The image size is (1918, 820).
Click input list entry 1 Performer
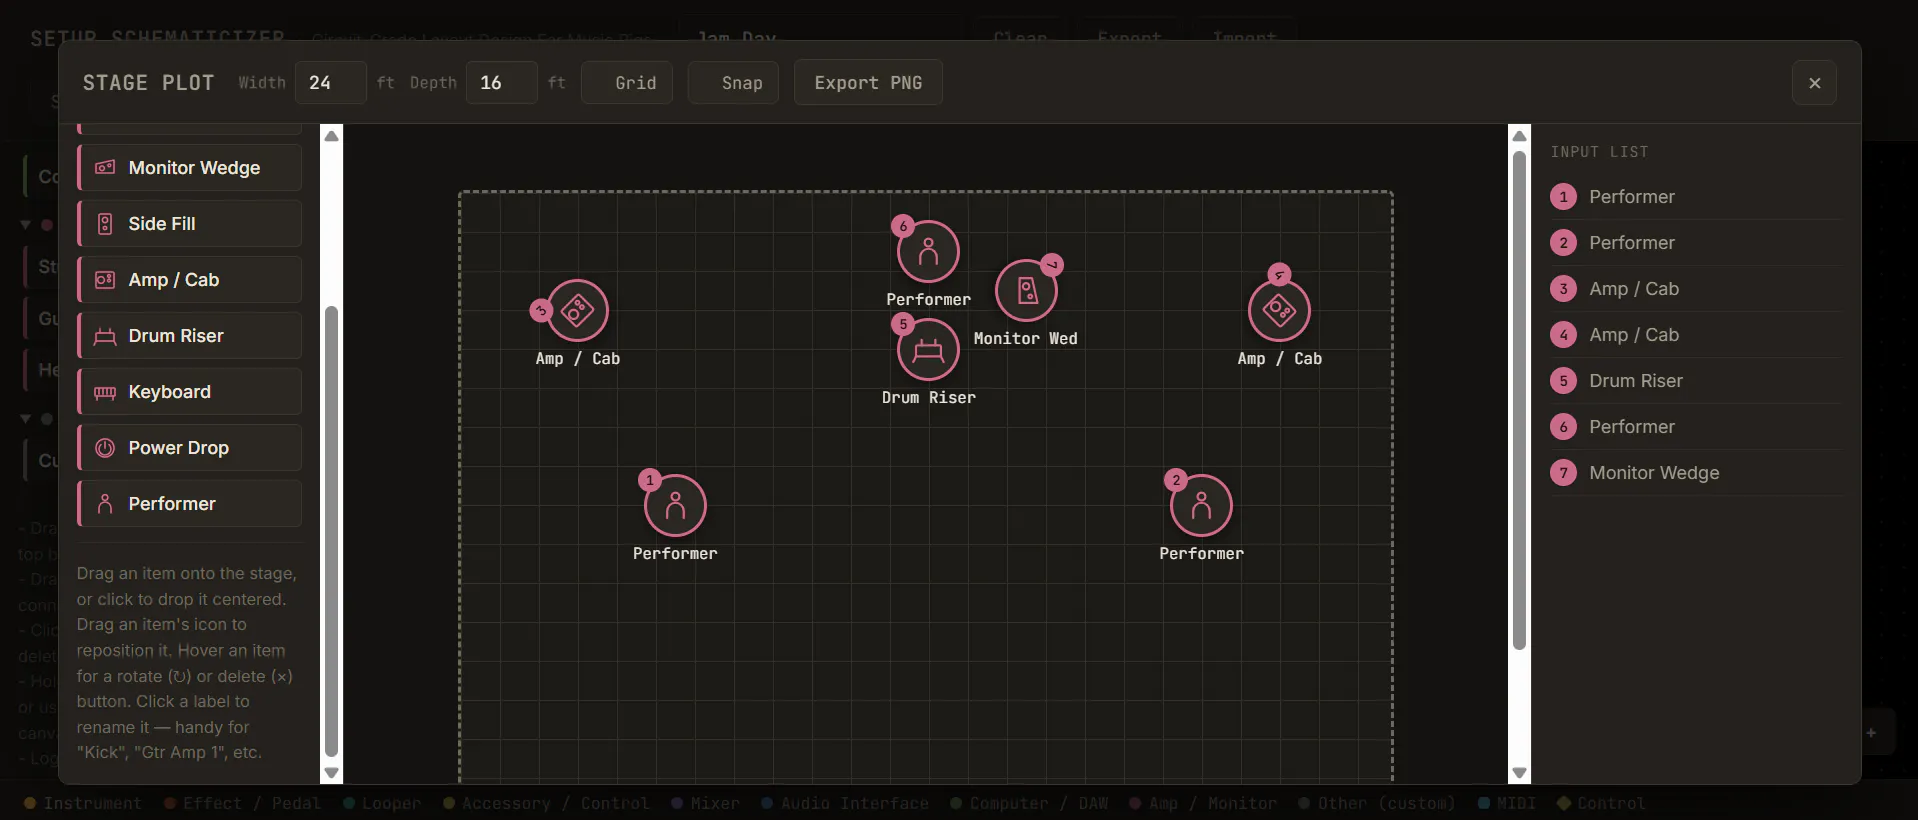[1695, 197]
